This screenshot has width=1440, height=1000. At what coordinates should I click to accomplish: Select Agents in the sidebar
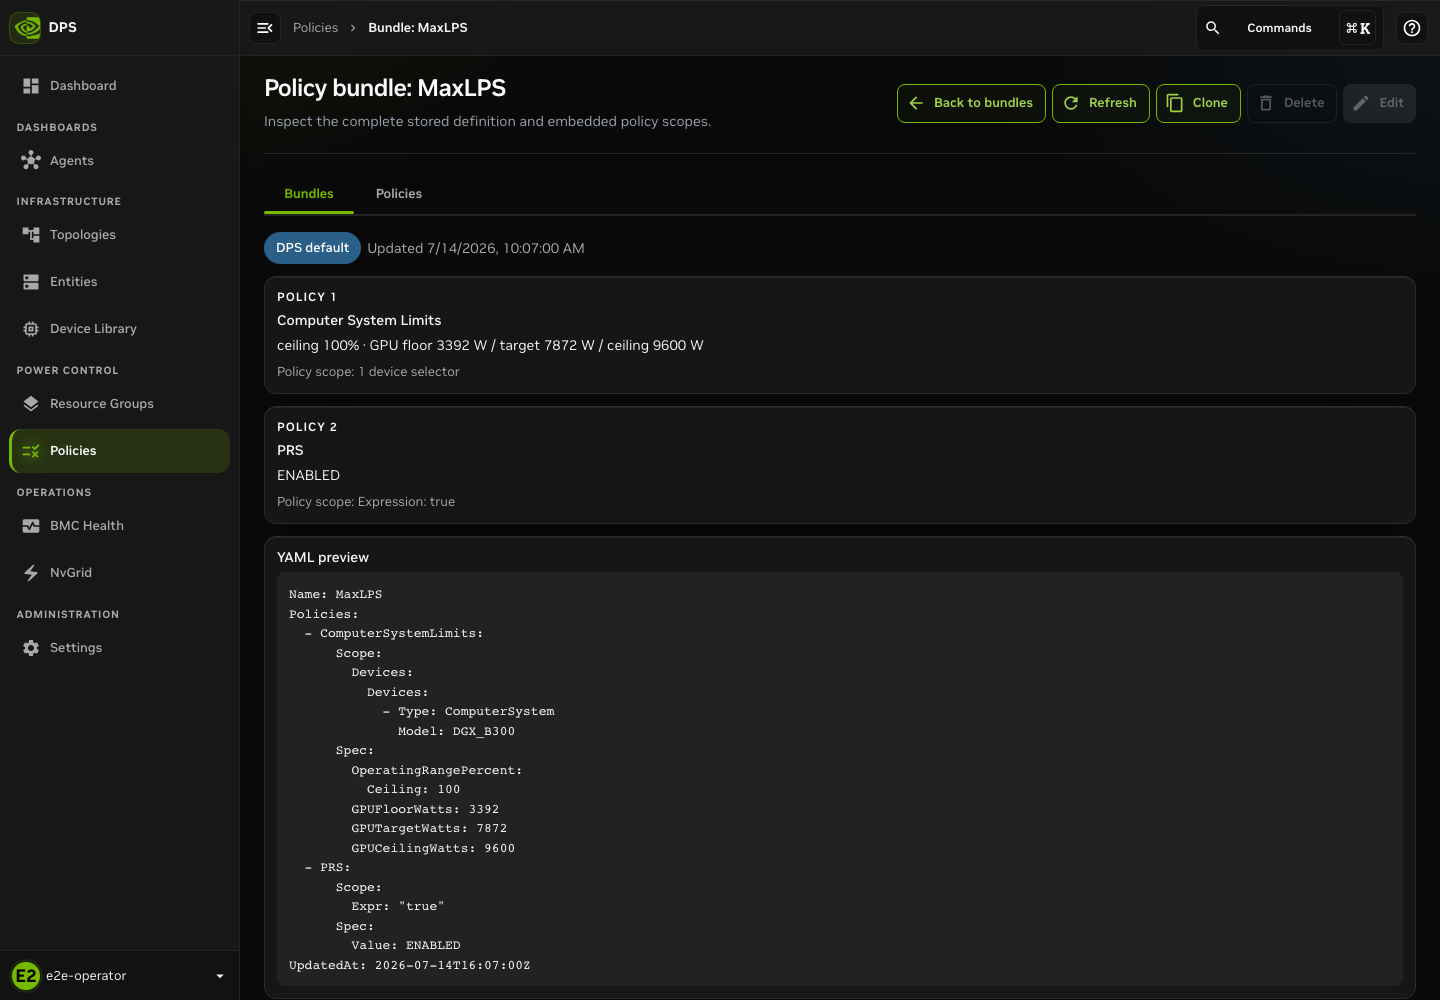(120, 160)
